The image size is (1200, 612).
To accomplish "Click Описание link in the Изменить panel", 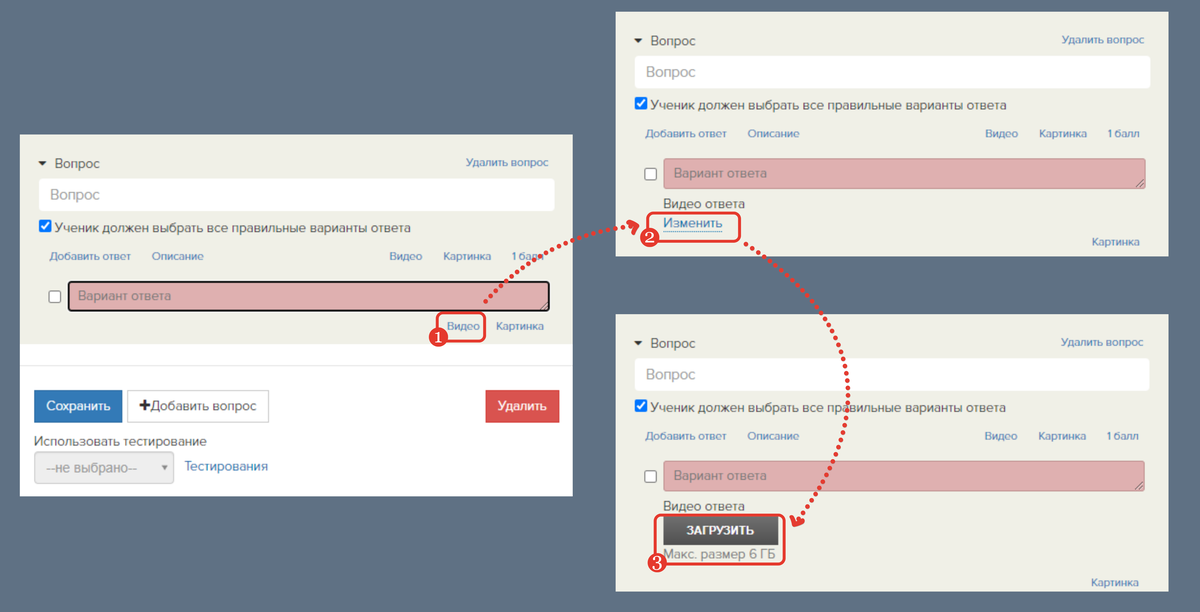I will tap(773, 133).
